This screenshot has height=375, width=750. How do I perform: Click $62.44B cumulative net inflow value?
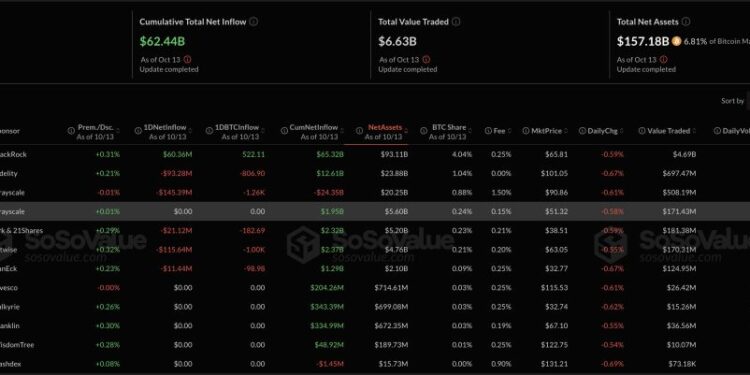click(x=162, y=42)
